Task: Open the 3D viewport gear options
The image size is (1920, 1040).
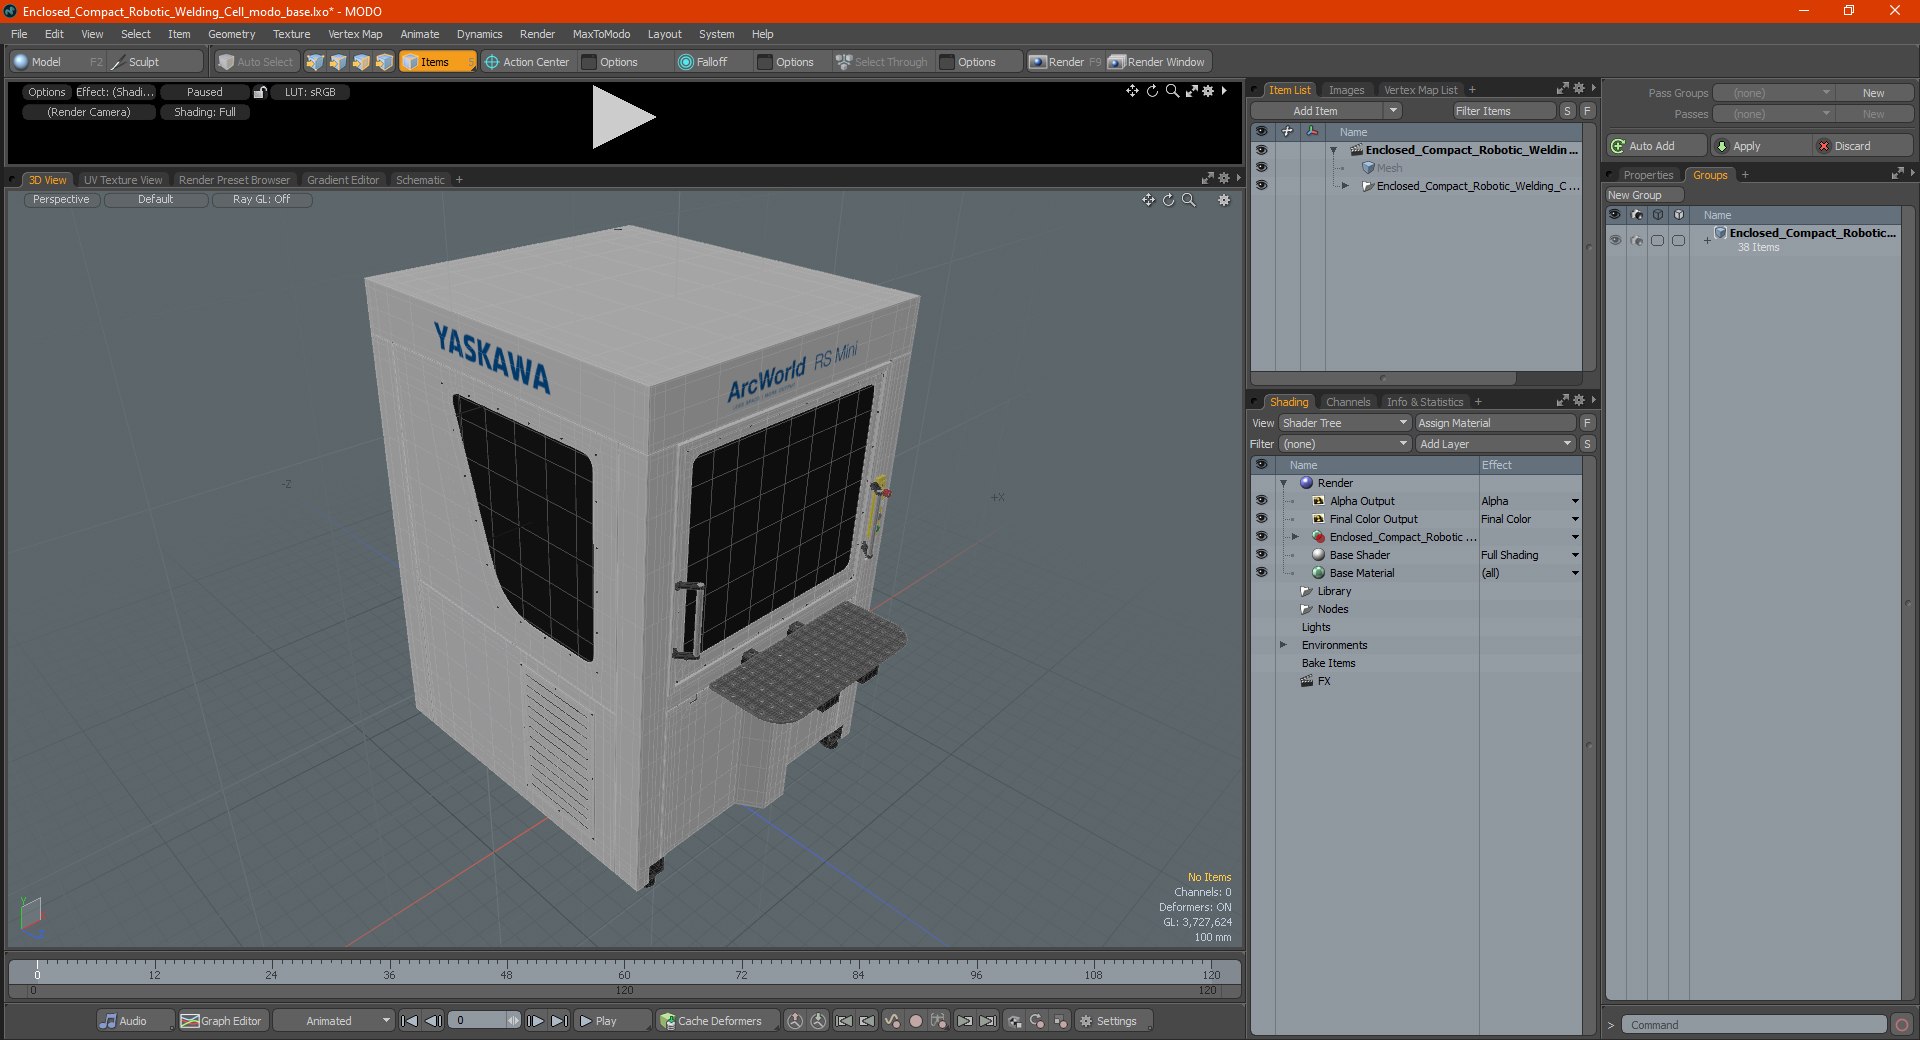Action: tap(1223, 200)
